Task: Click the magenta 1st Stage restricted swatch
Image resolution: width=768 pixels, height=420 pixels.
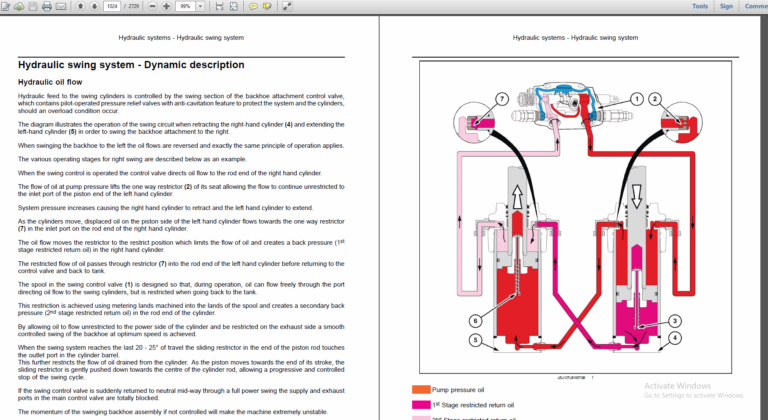Action: point(421,403)
